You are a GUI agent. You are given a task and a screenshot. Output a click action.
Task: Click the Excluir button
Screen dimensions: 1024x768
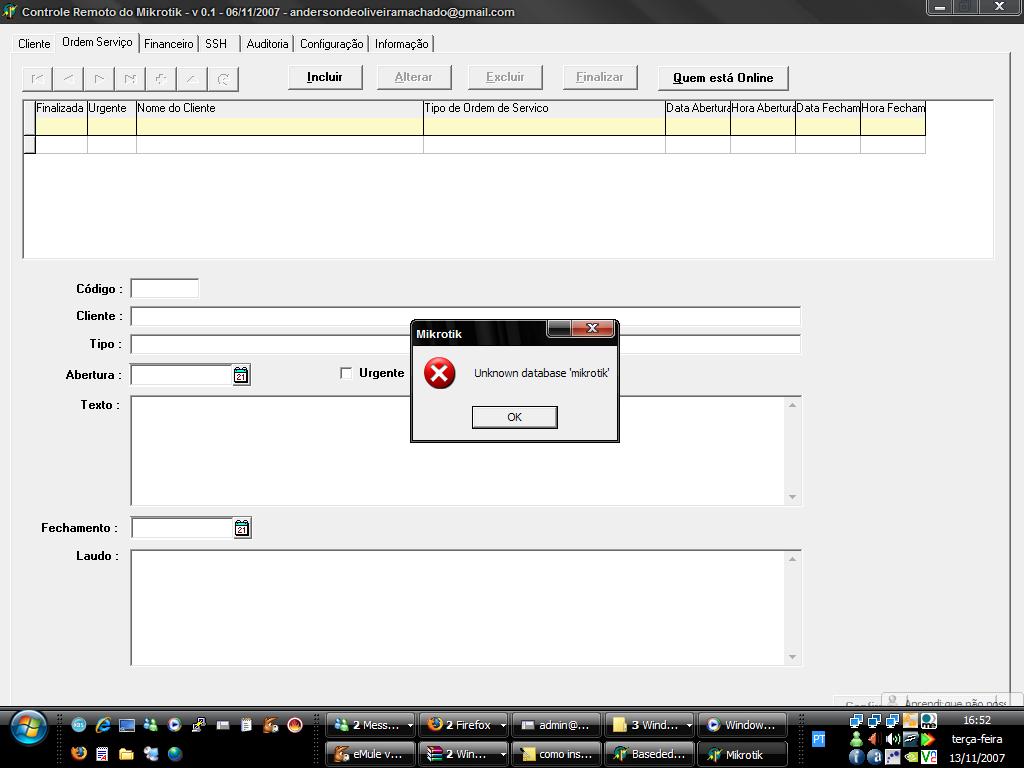coord(505,77)
